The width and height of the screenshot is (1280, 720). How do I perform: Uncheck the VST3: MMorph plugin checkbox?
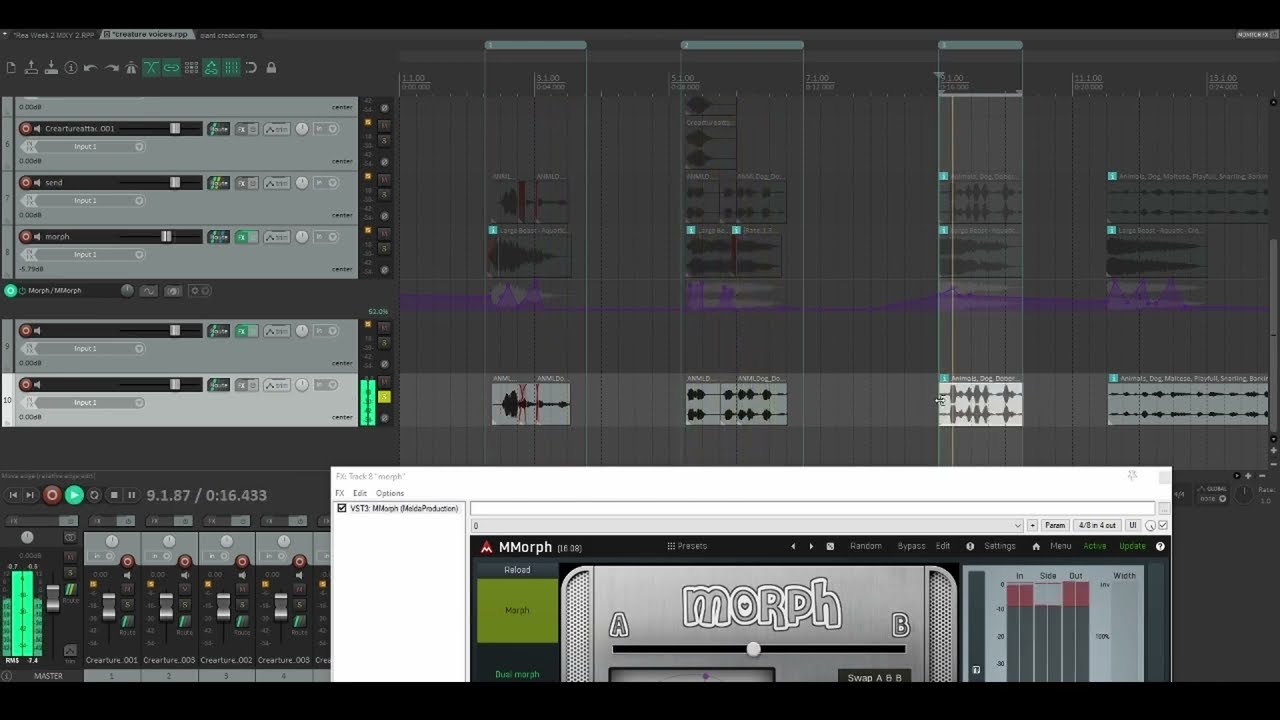click(342, 508)
